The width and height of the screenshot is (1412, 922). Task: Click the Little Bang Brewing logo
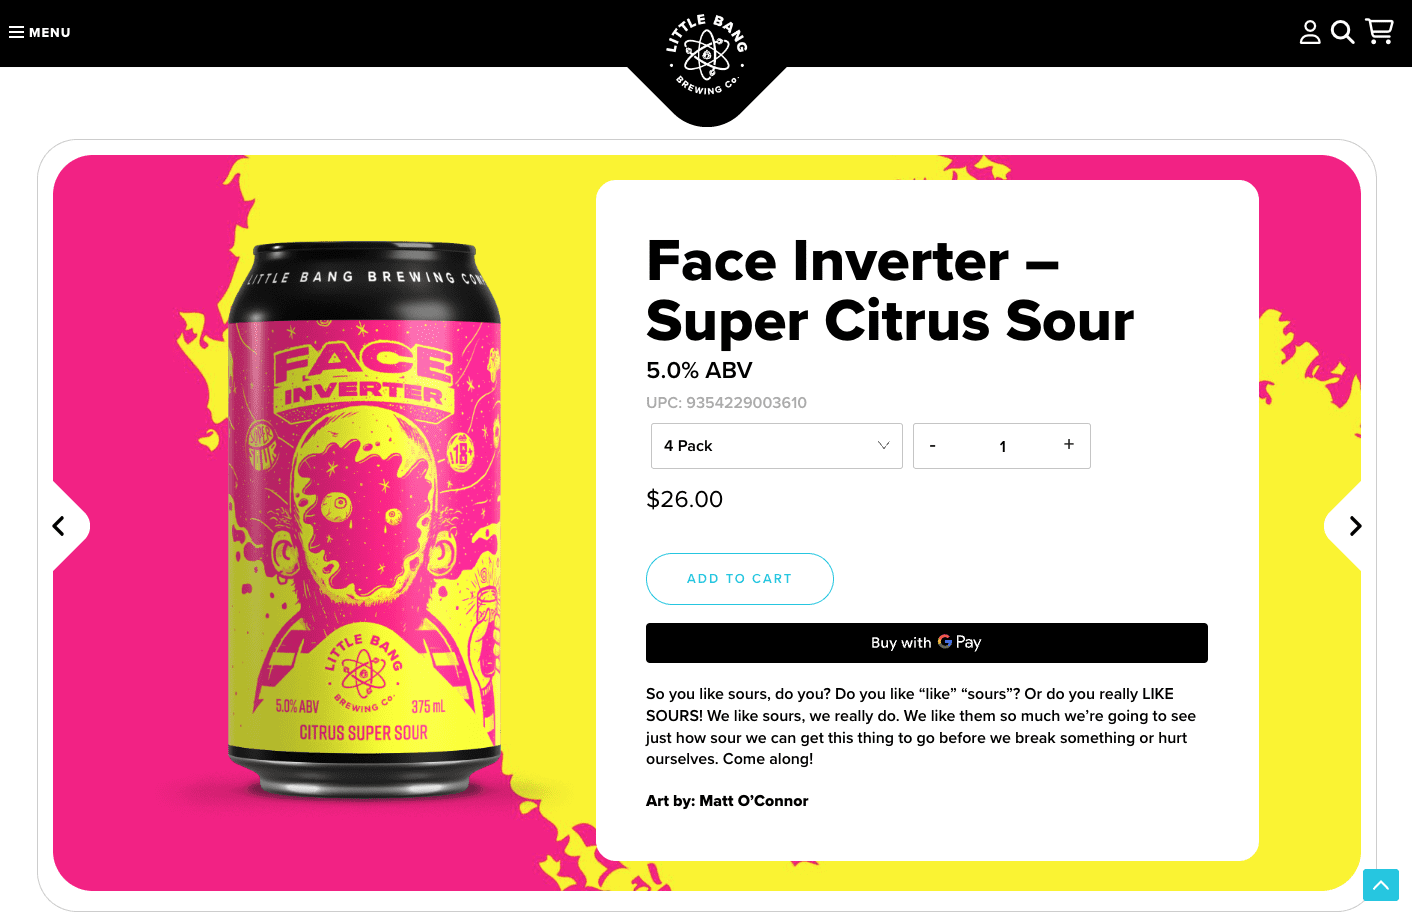[707, 56]
